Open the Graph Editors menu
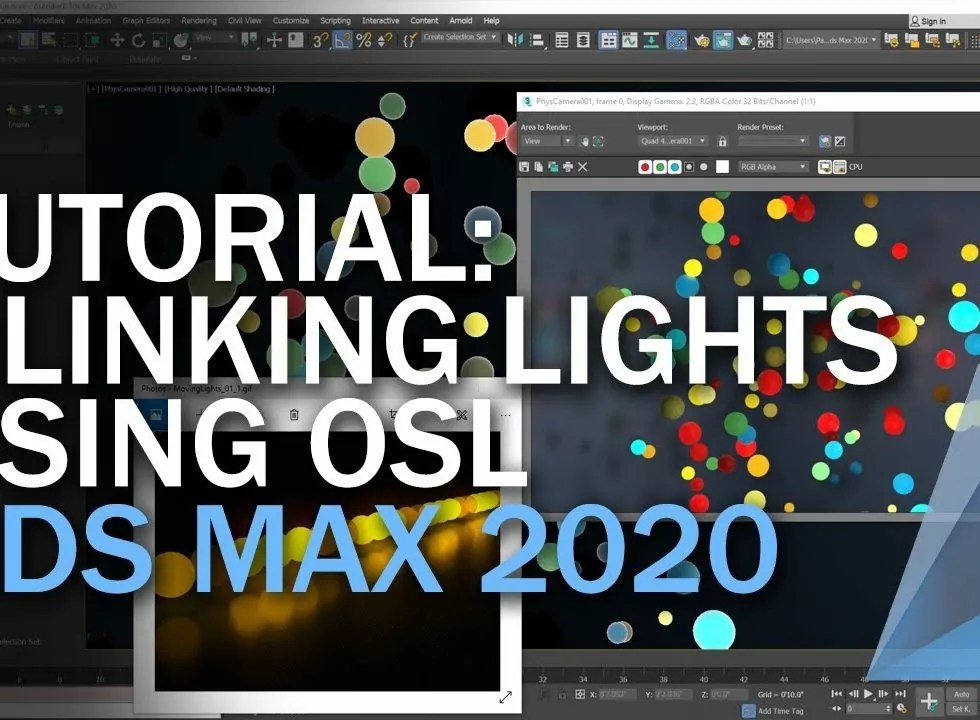980x720 pixels. tap(146, 21)
